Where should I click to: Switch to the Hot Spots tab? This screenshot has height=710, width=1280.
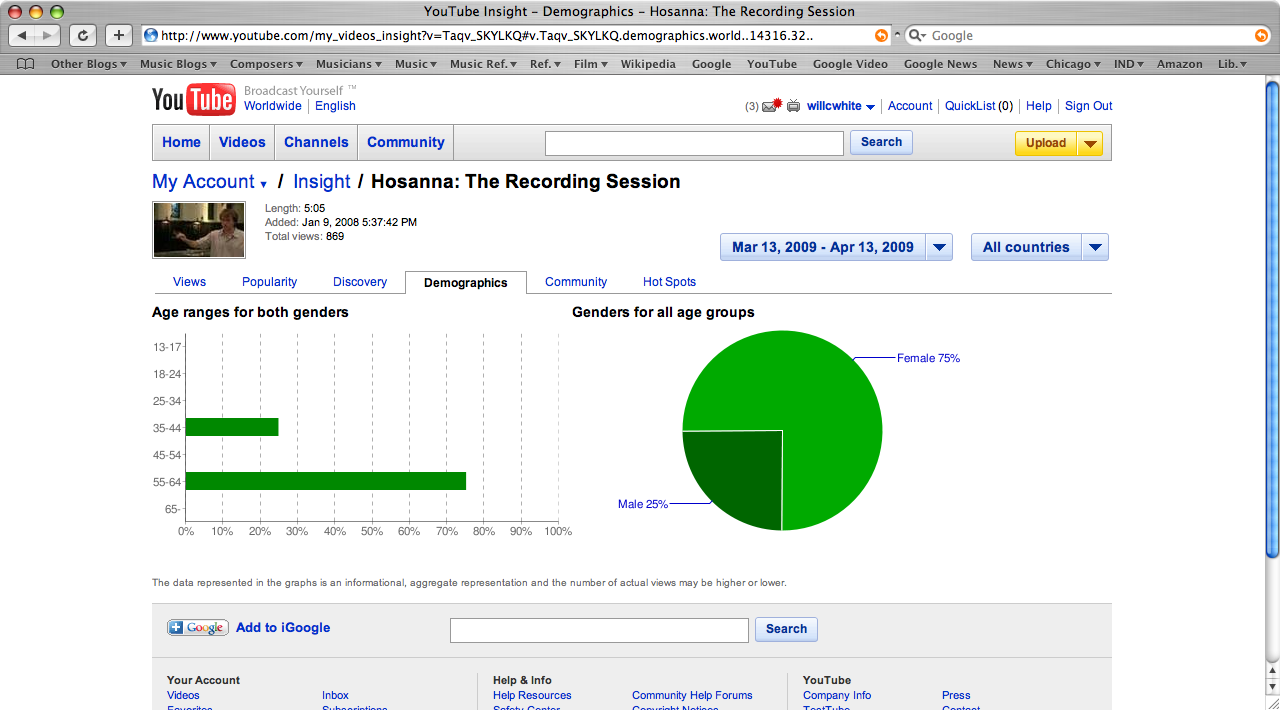click(x=669, y=282)
